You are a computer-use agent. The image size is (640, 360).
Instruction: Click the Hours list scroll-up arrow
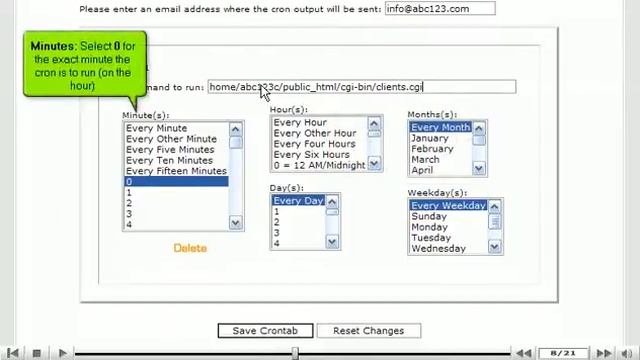(x=374, y=123)
